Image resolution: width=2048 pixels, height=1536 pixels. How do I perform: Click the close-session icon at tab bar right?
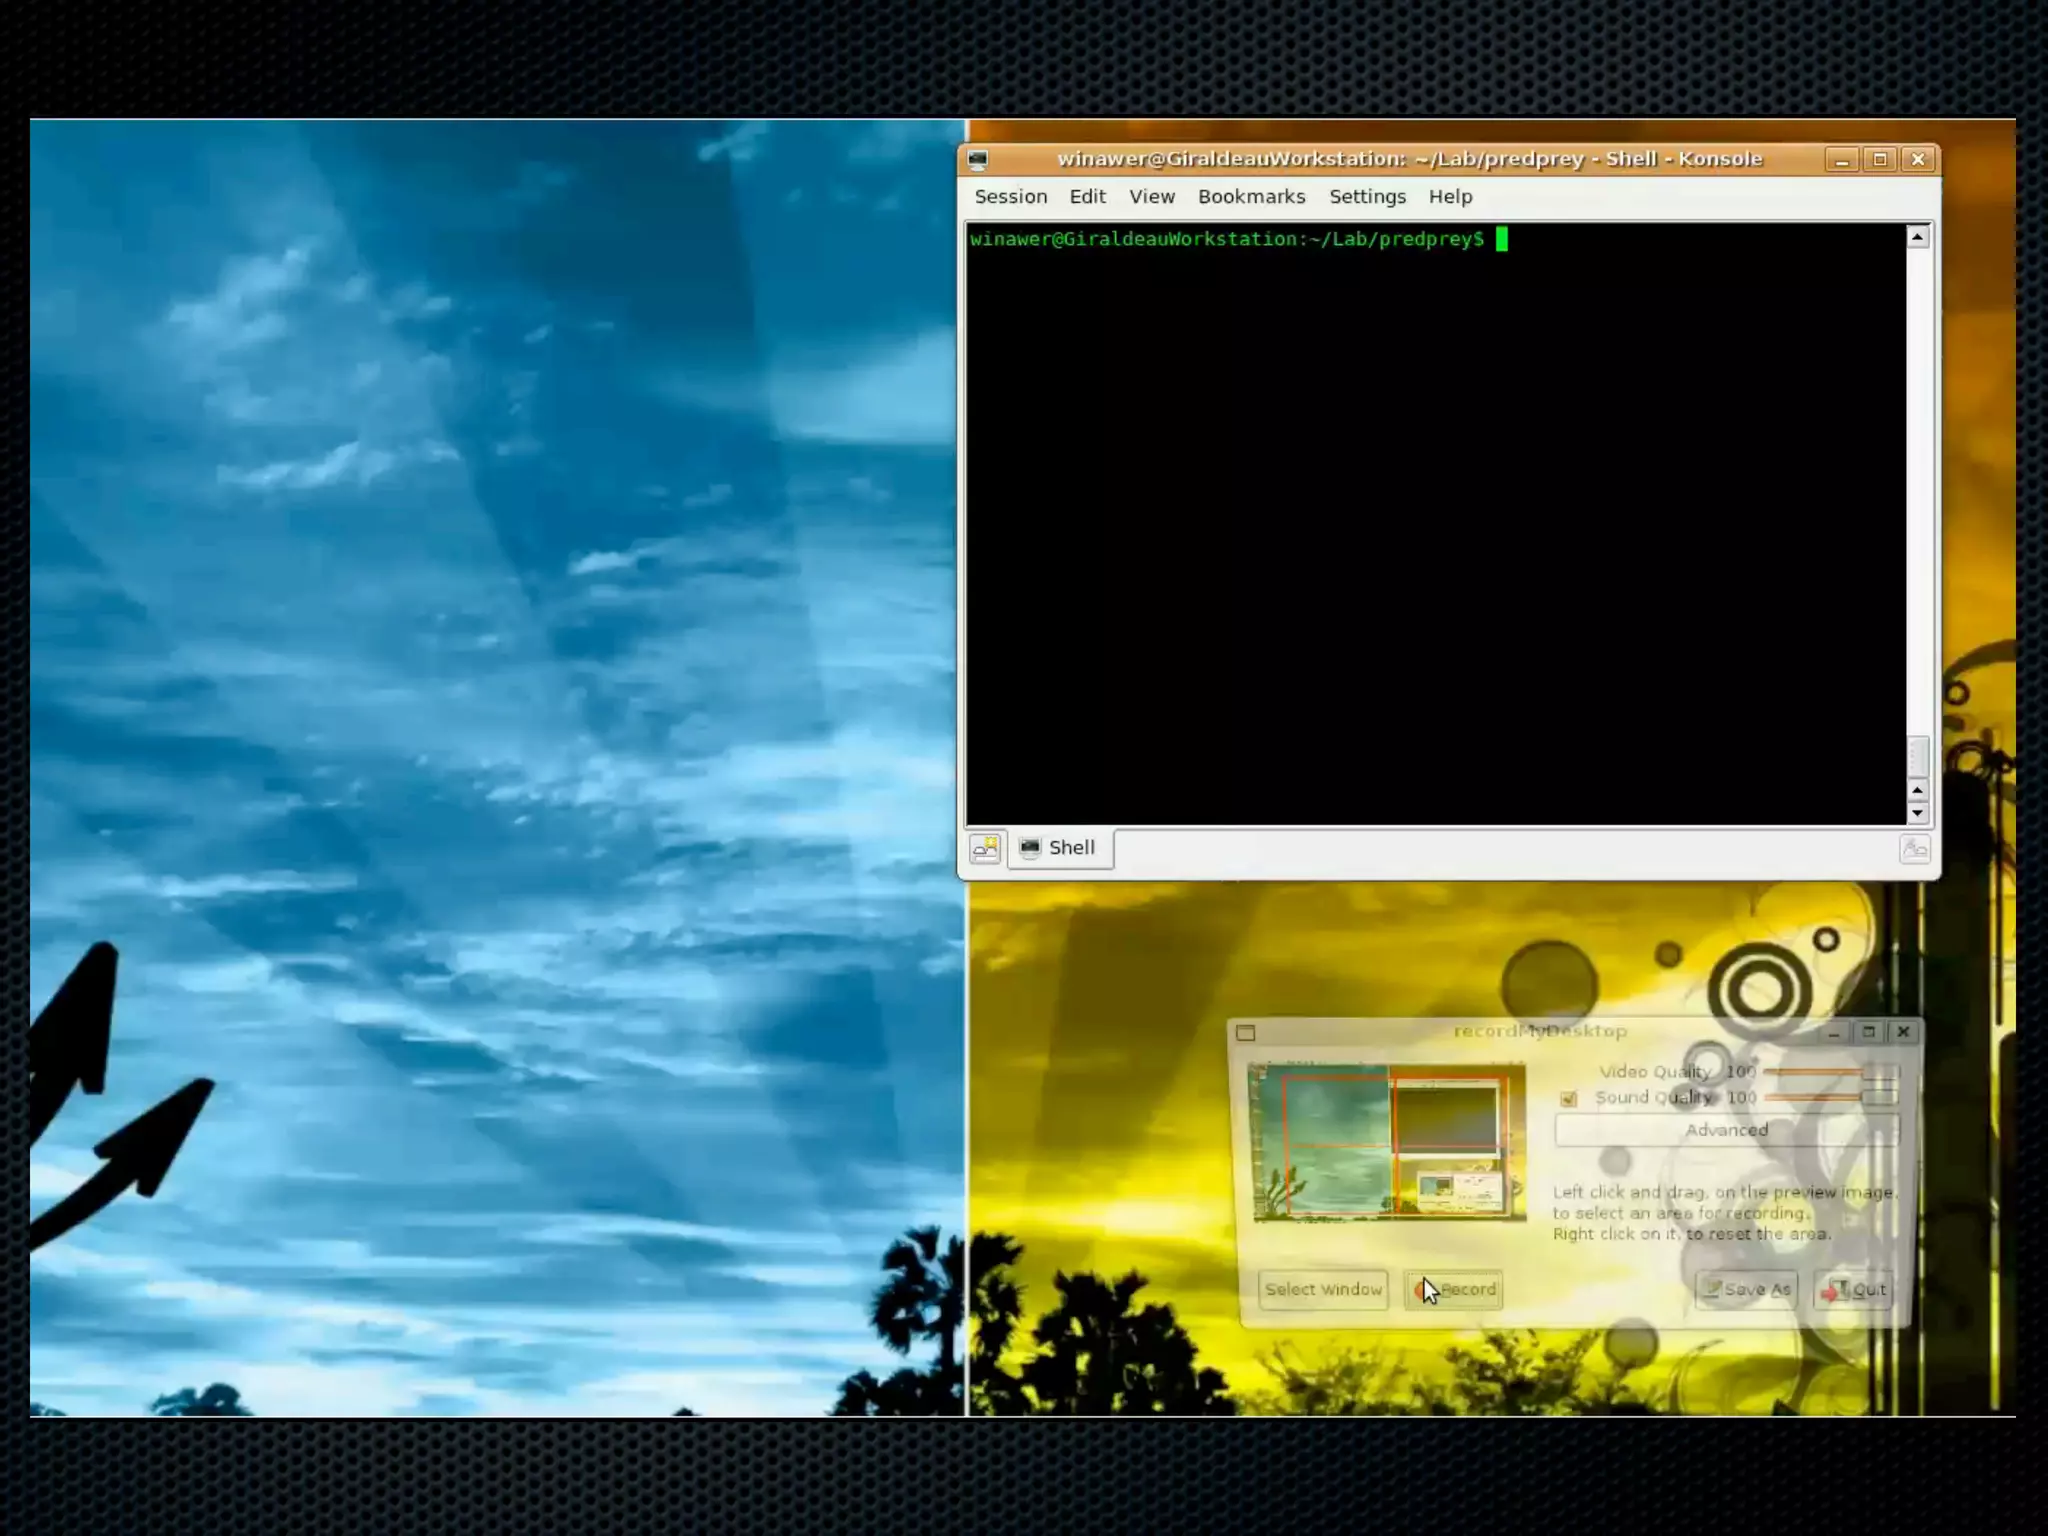1914,850
